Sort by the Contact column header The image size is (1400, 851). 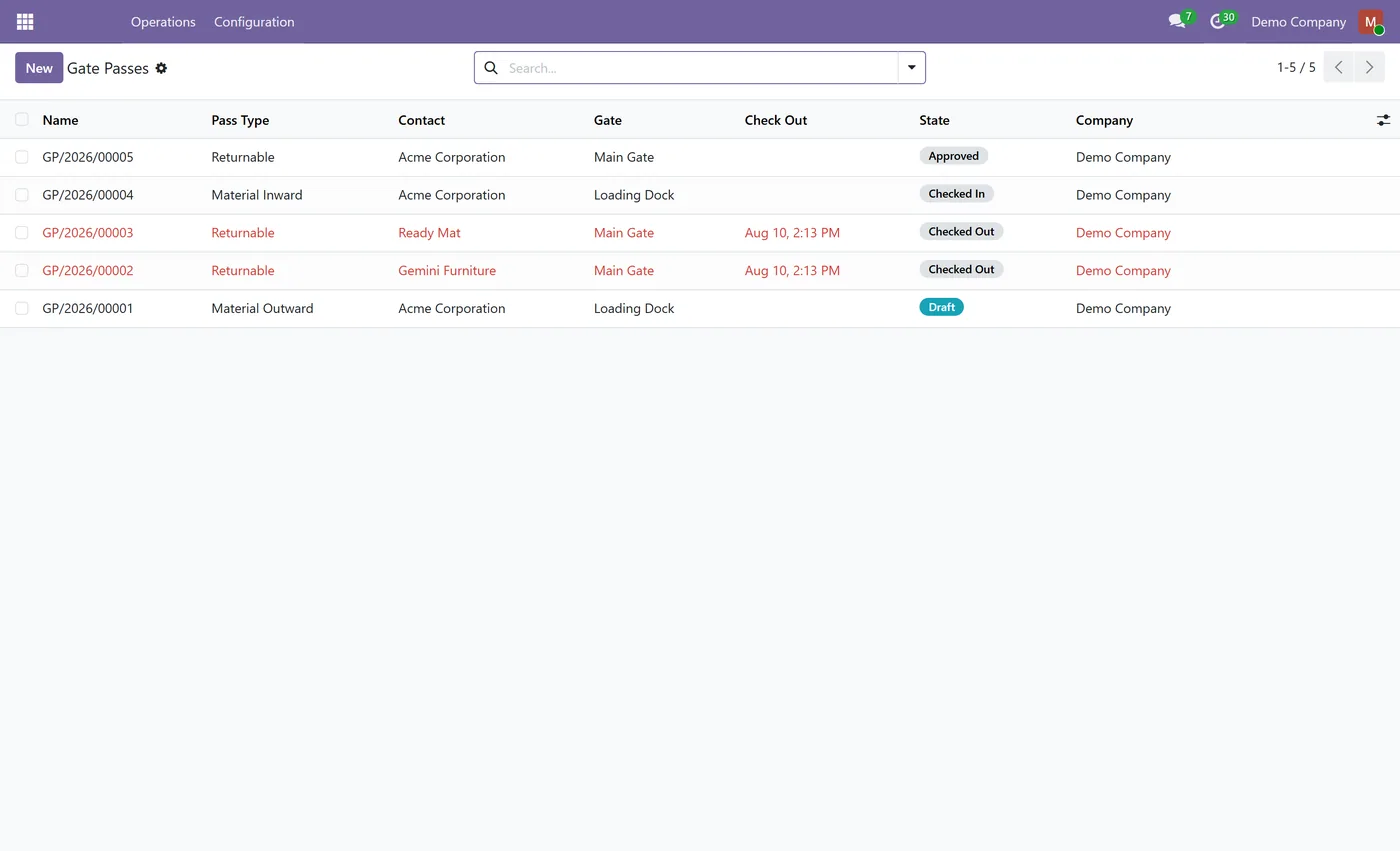point(421,120)
